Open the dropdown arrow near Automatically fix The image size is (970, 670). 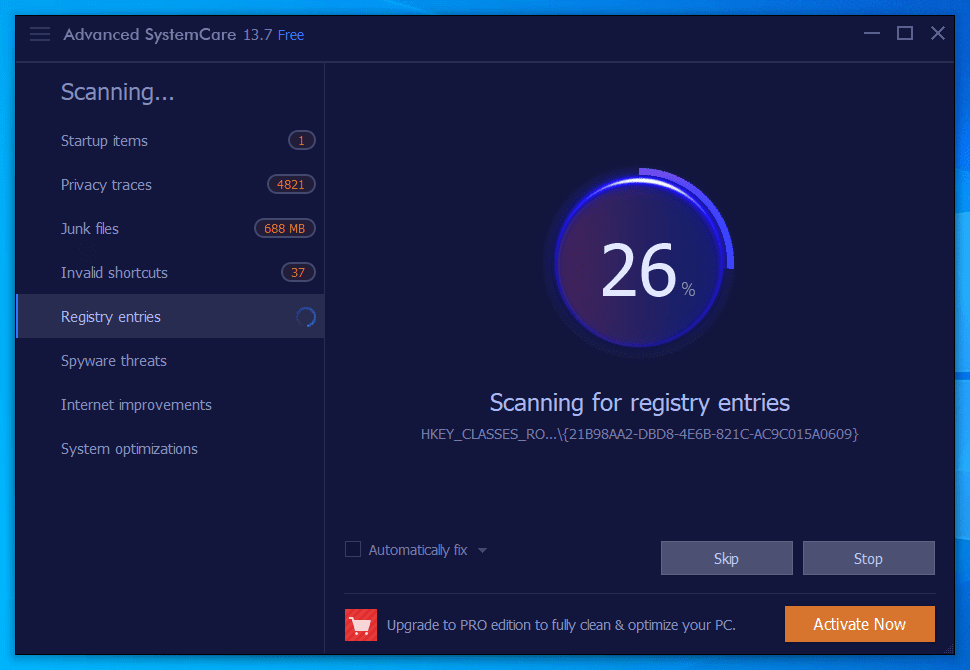tap(482, 549)
